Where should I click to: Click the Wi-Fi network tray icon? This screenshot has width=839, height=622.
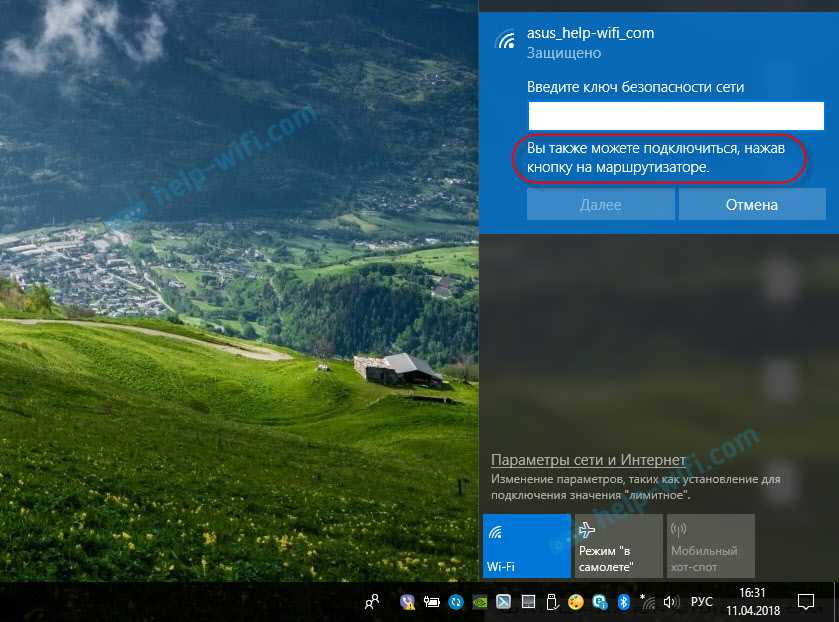pyautogui.click(x=647, y=603)
